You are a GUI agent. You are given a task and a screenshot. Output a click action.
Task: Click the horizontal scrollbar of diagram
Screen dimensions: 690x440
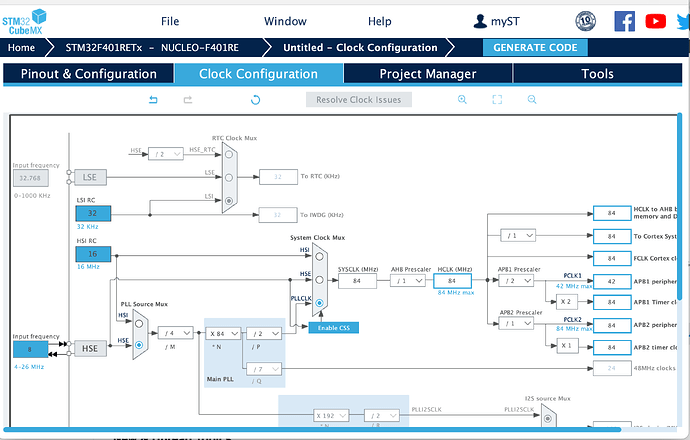(312, 429)
